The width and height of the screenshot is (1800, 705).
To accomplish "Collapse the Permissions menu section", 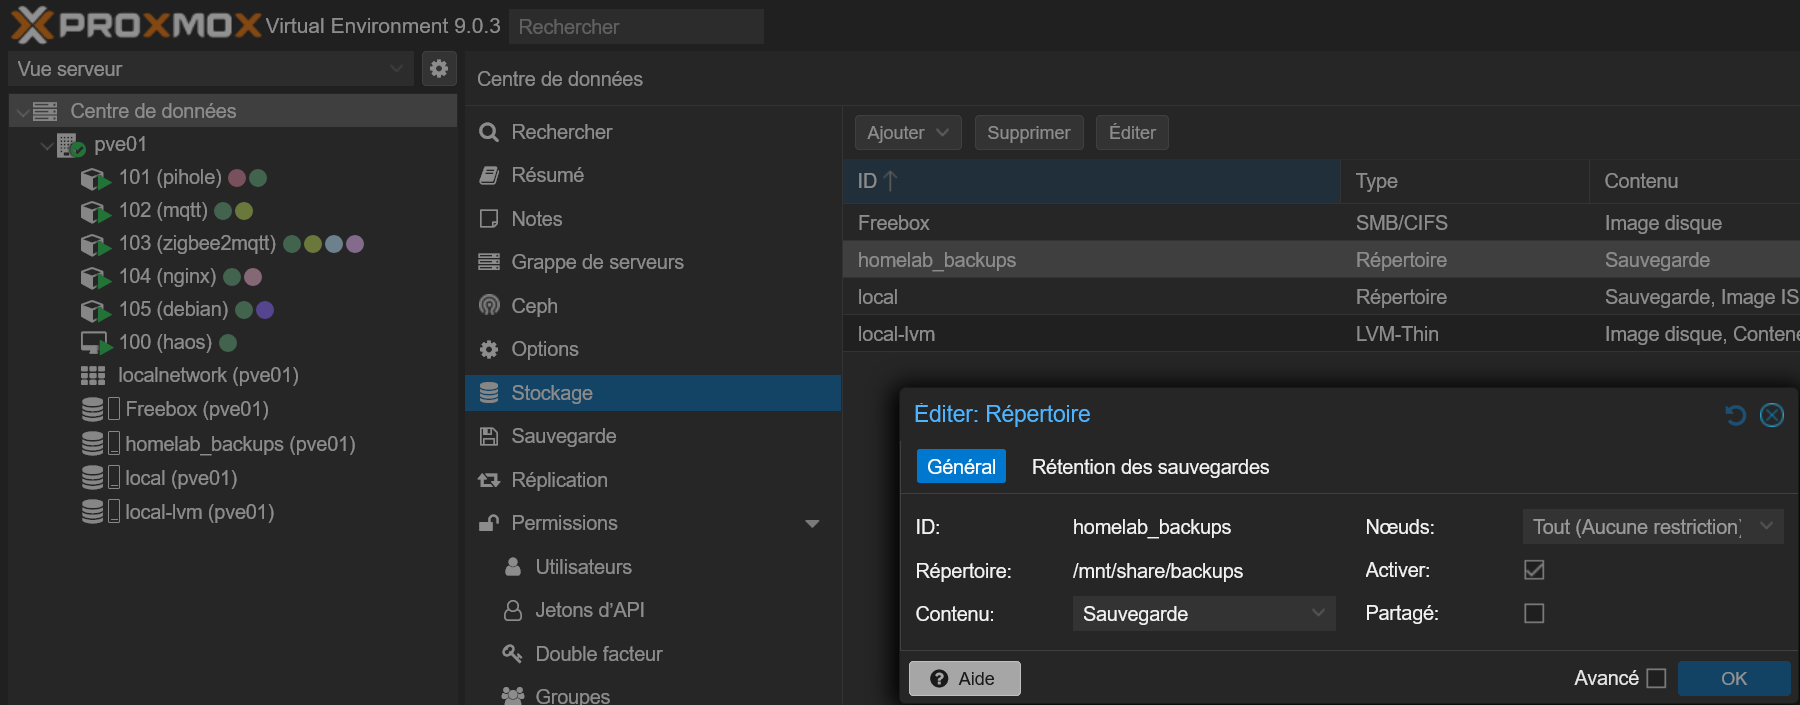I will coord(812,524).
